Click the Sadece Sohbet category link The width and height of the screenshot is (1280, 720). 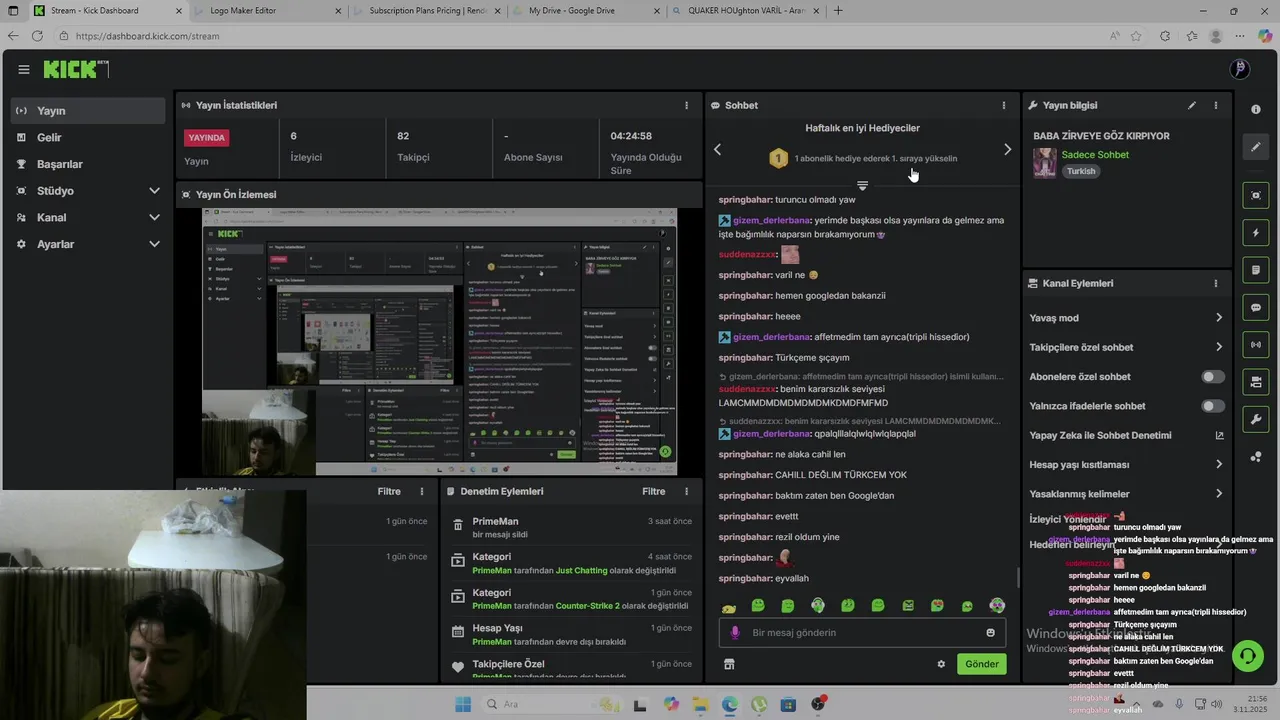click(x=1095, y=155)
